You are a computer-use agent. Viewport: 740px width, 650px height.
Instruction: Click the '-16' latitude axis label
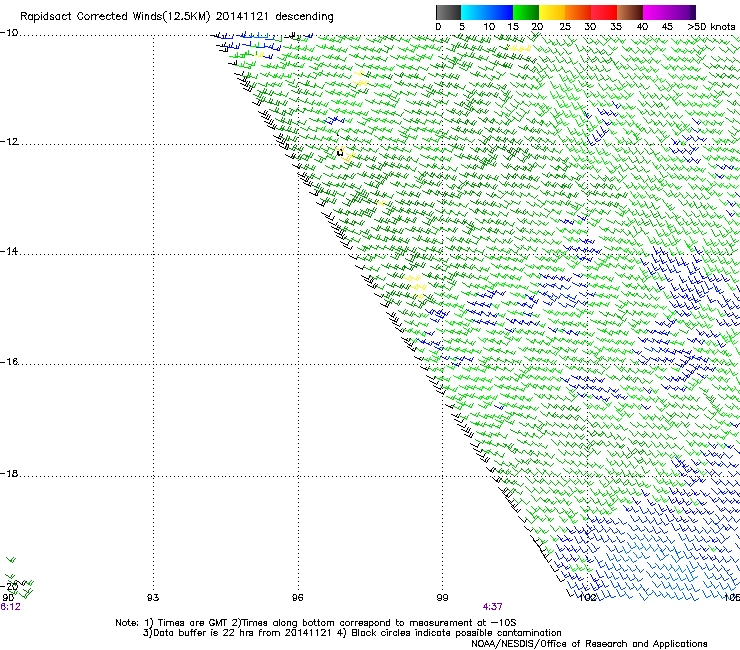tap(9, 362)
